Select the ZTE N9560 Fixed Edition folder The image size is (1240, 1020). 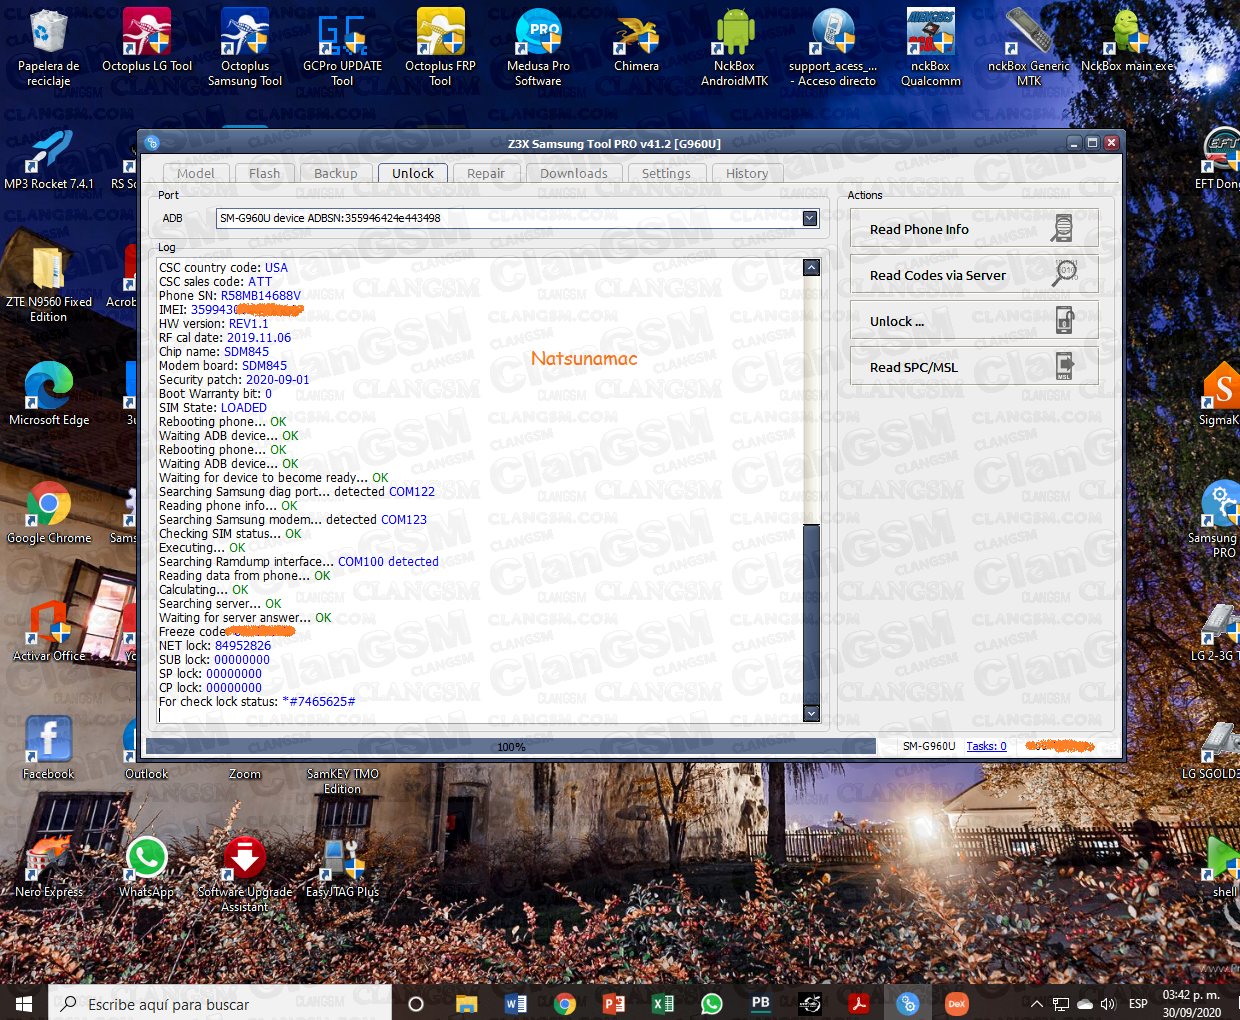(x=48, y=283)
